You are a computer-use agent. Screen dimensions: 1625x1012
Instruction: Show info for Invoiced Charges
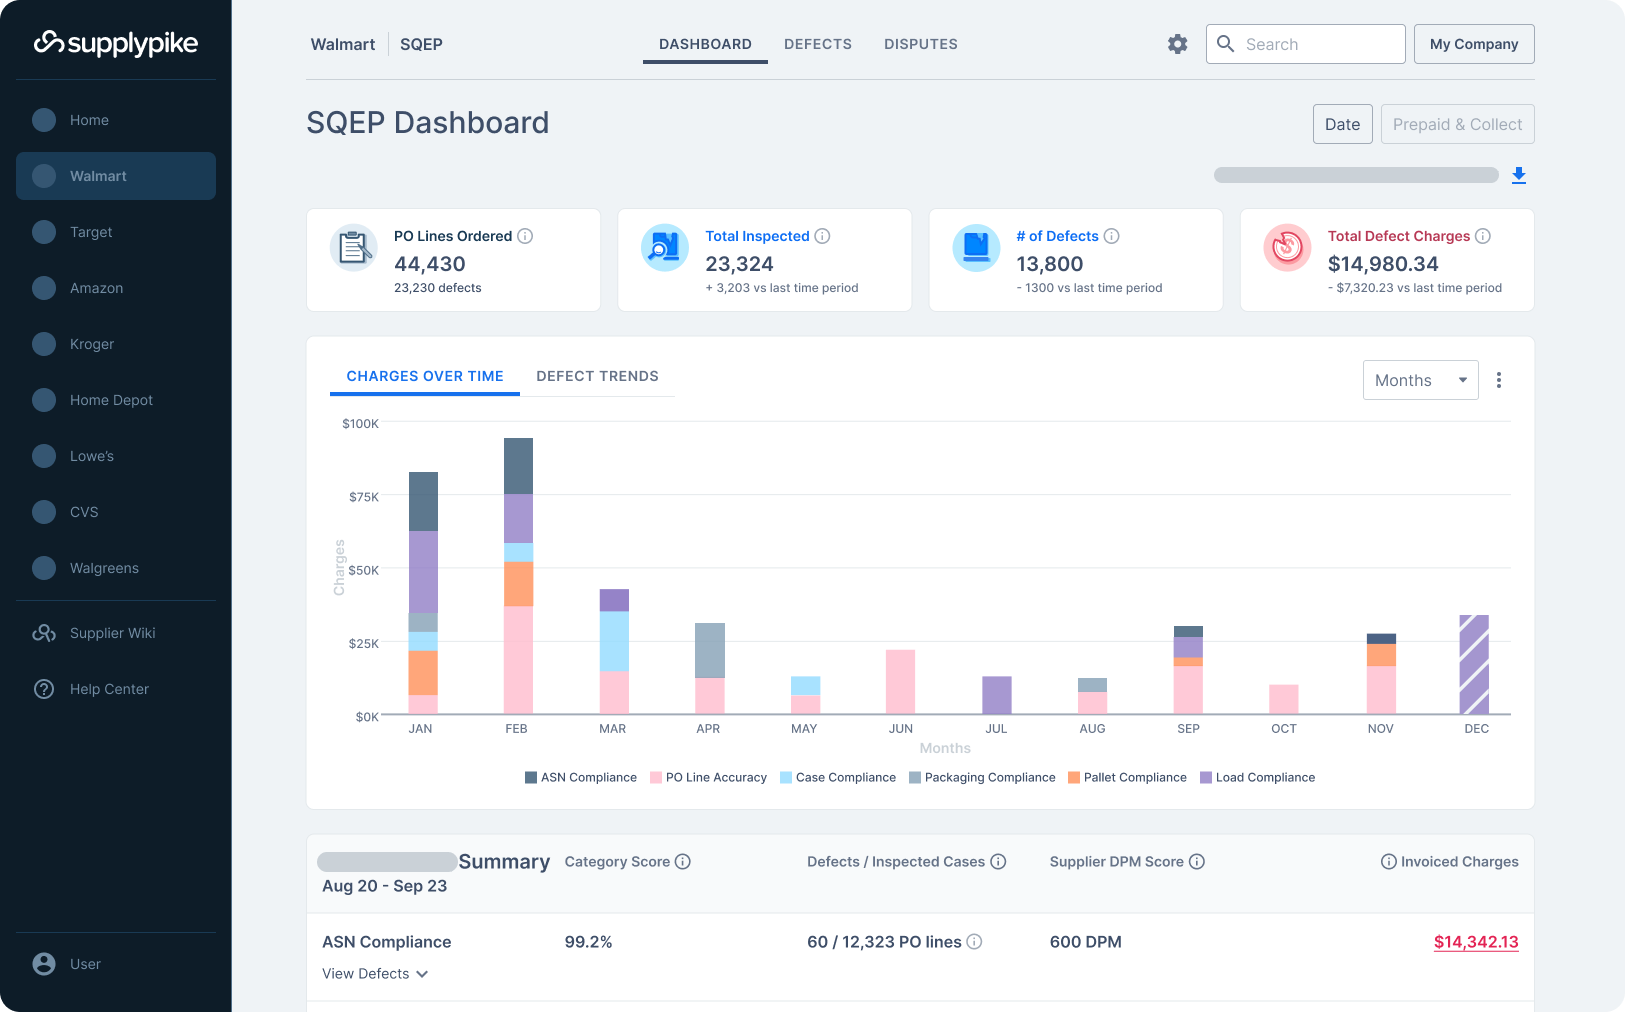click(x=1389, y=862)
